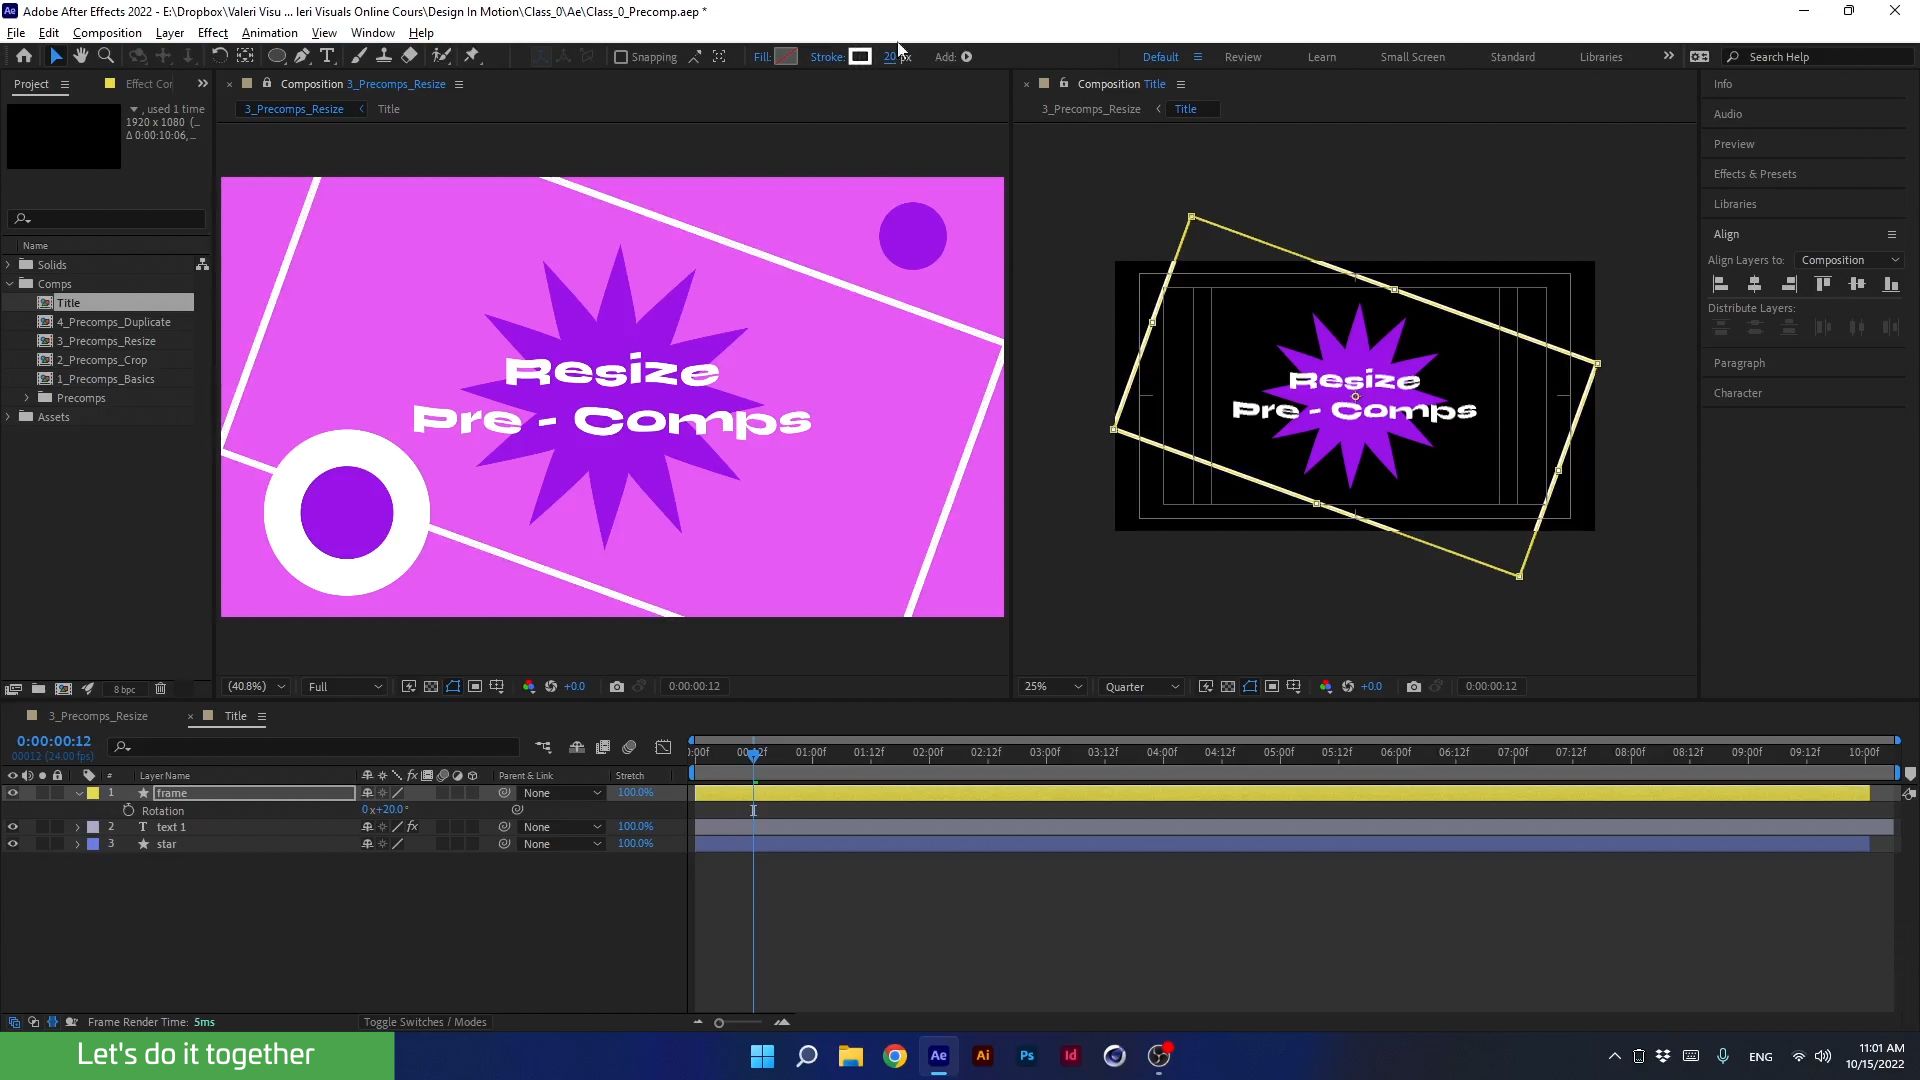This screenshot has height=1080, width=1920.
Task: Toggle the Rotation stopwatch on frame layer
Action: (129, 810)
